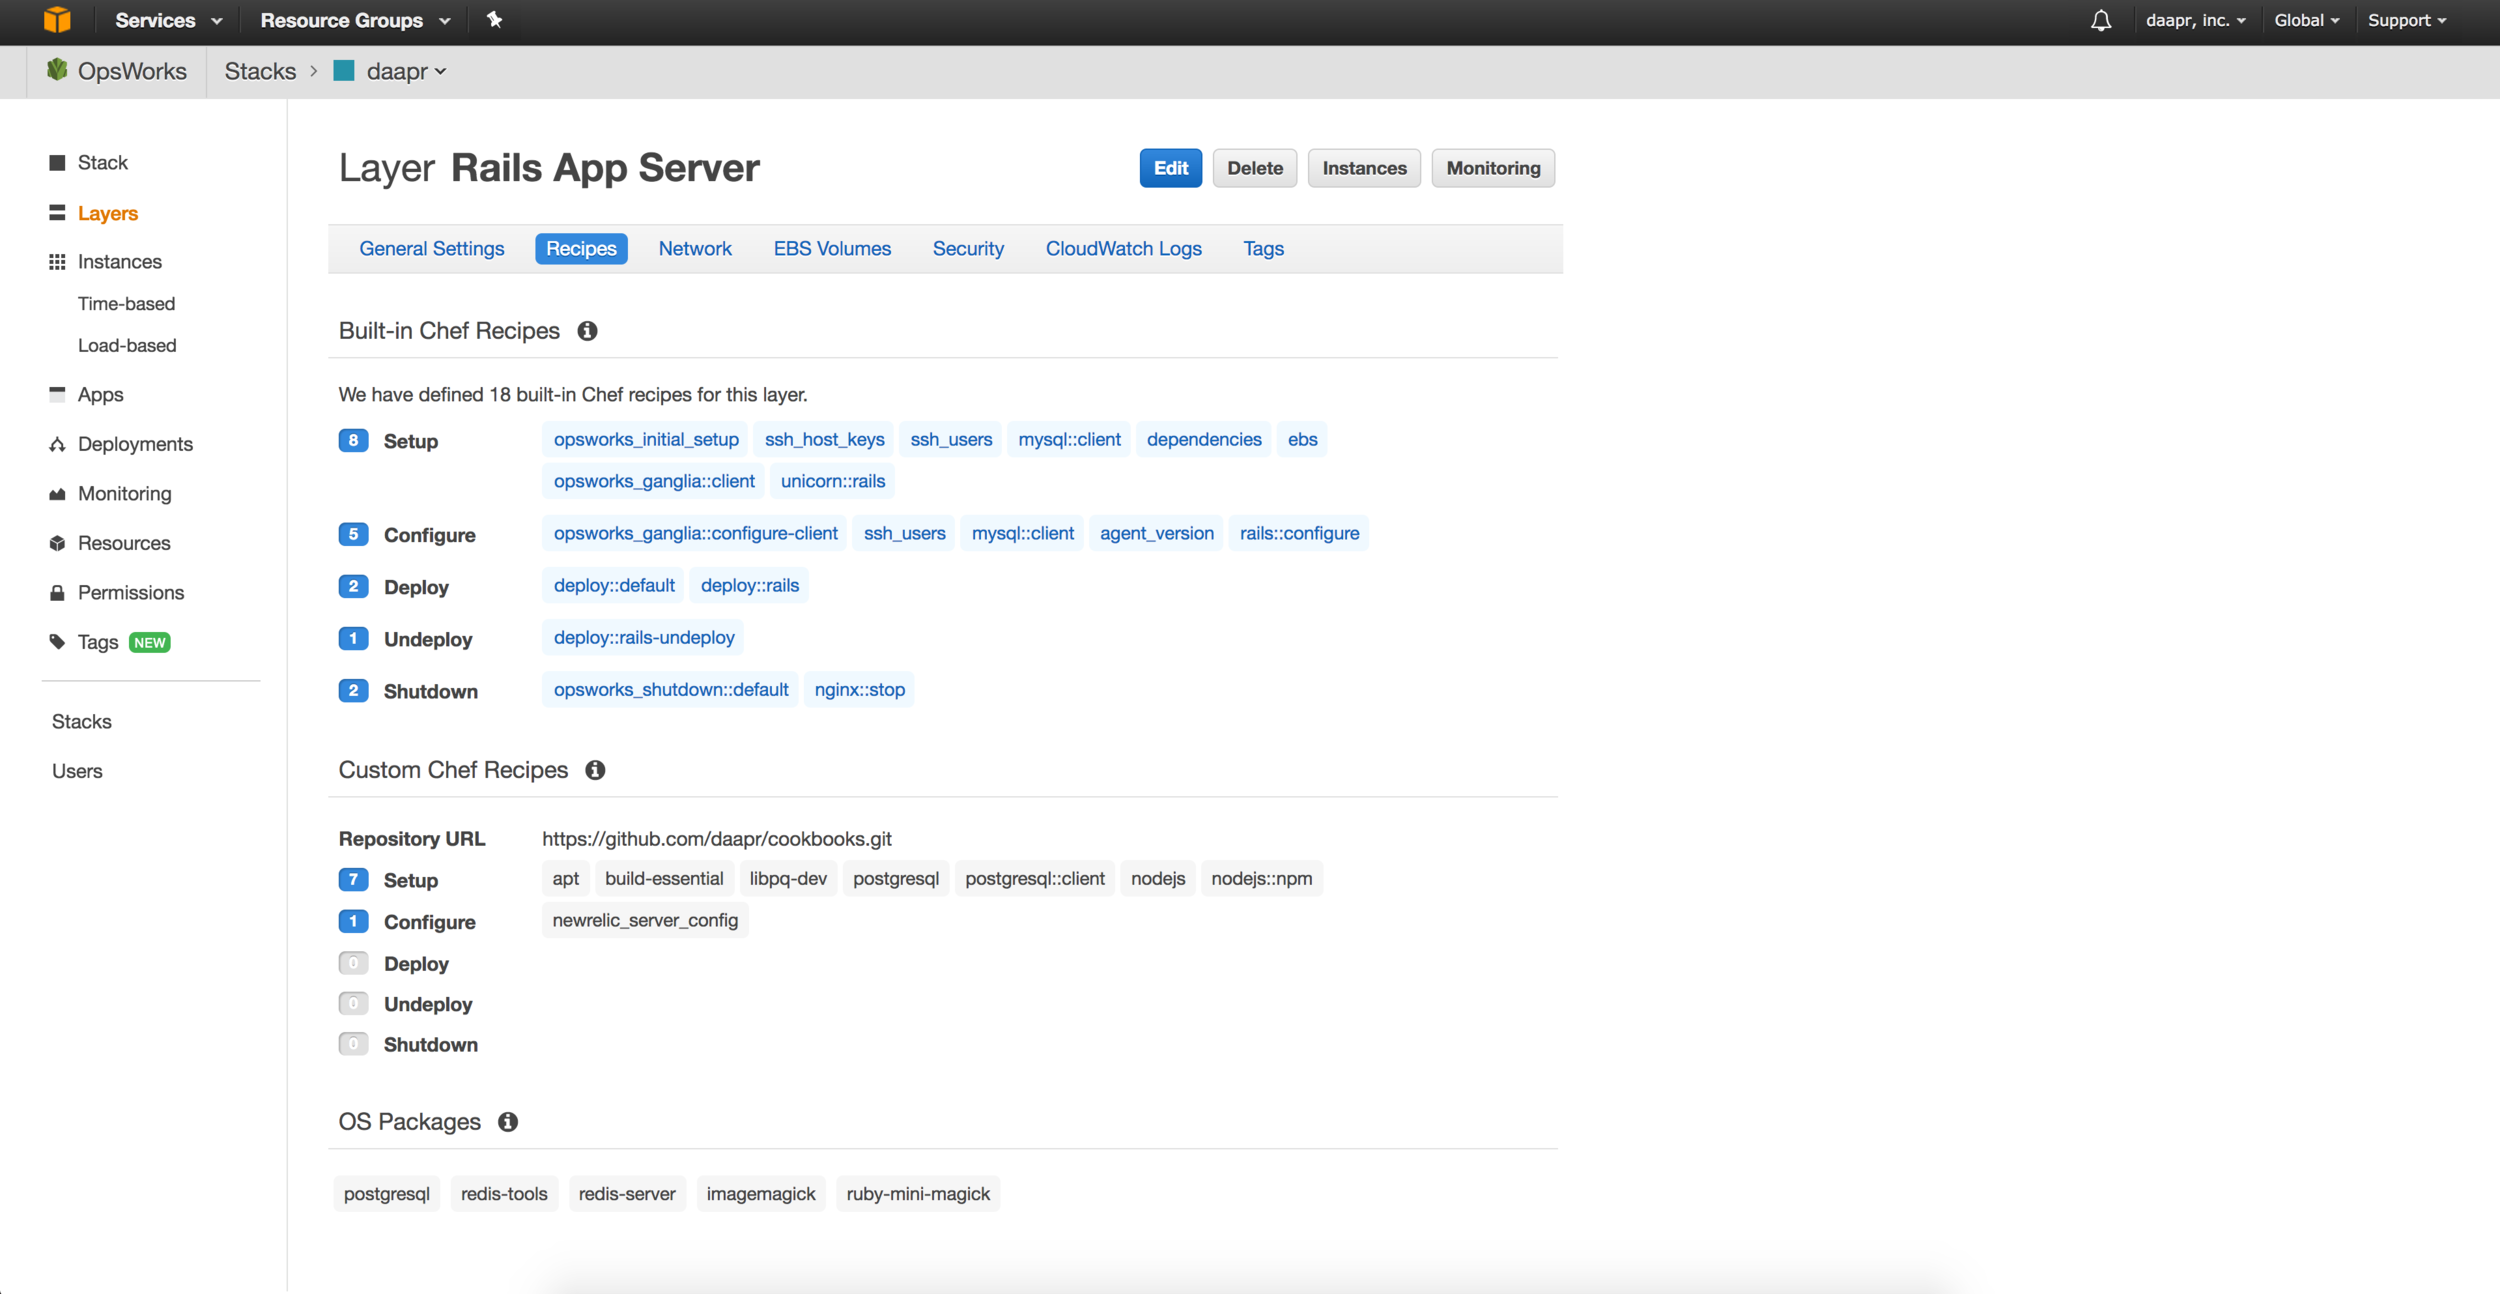The width and height of the screenshot is (2500, 1294).
Task: Click the Monitoring button in layer header
Action: pos(1493,168)
